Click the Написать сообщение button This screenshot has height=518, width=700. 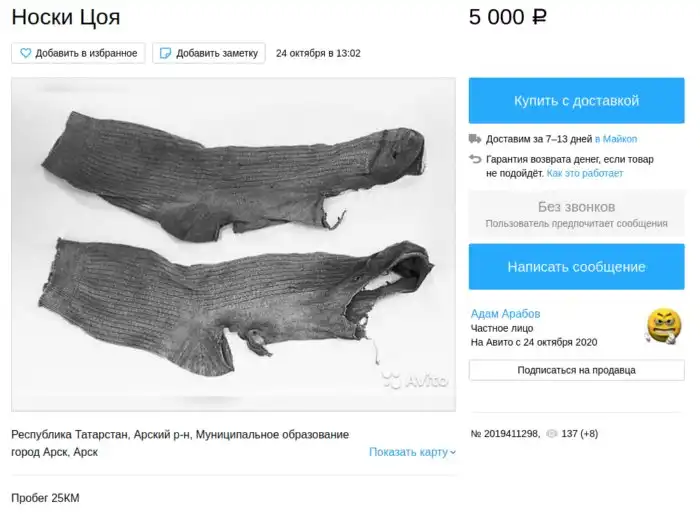click(576, 267)
